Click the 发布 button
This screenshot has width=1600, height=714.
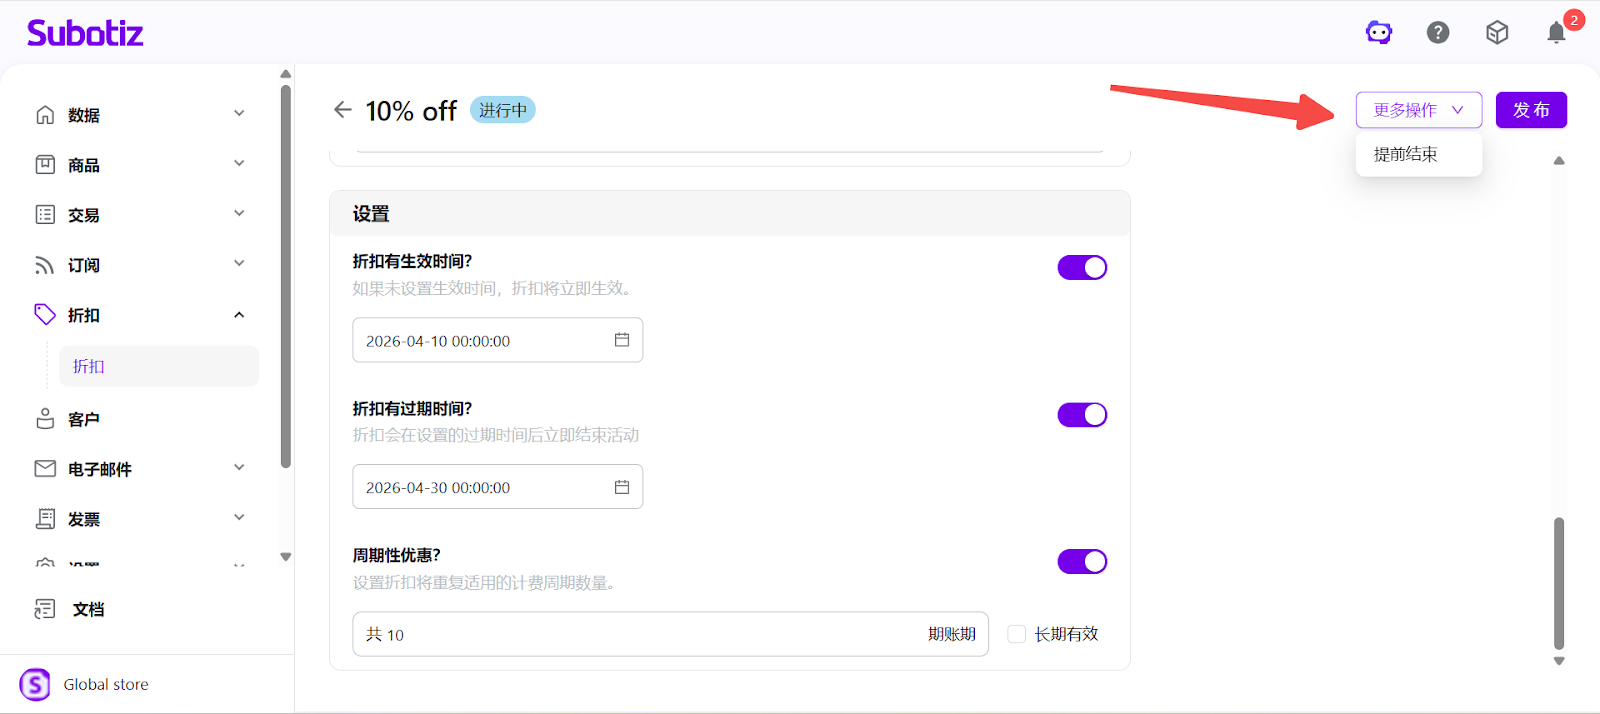click(x=1530, y=110)
